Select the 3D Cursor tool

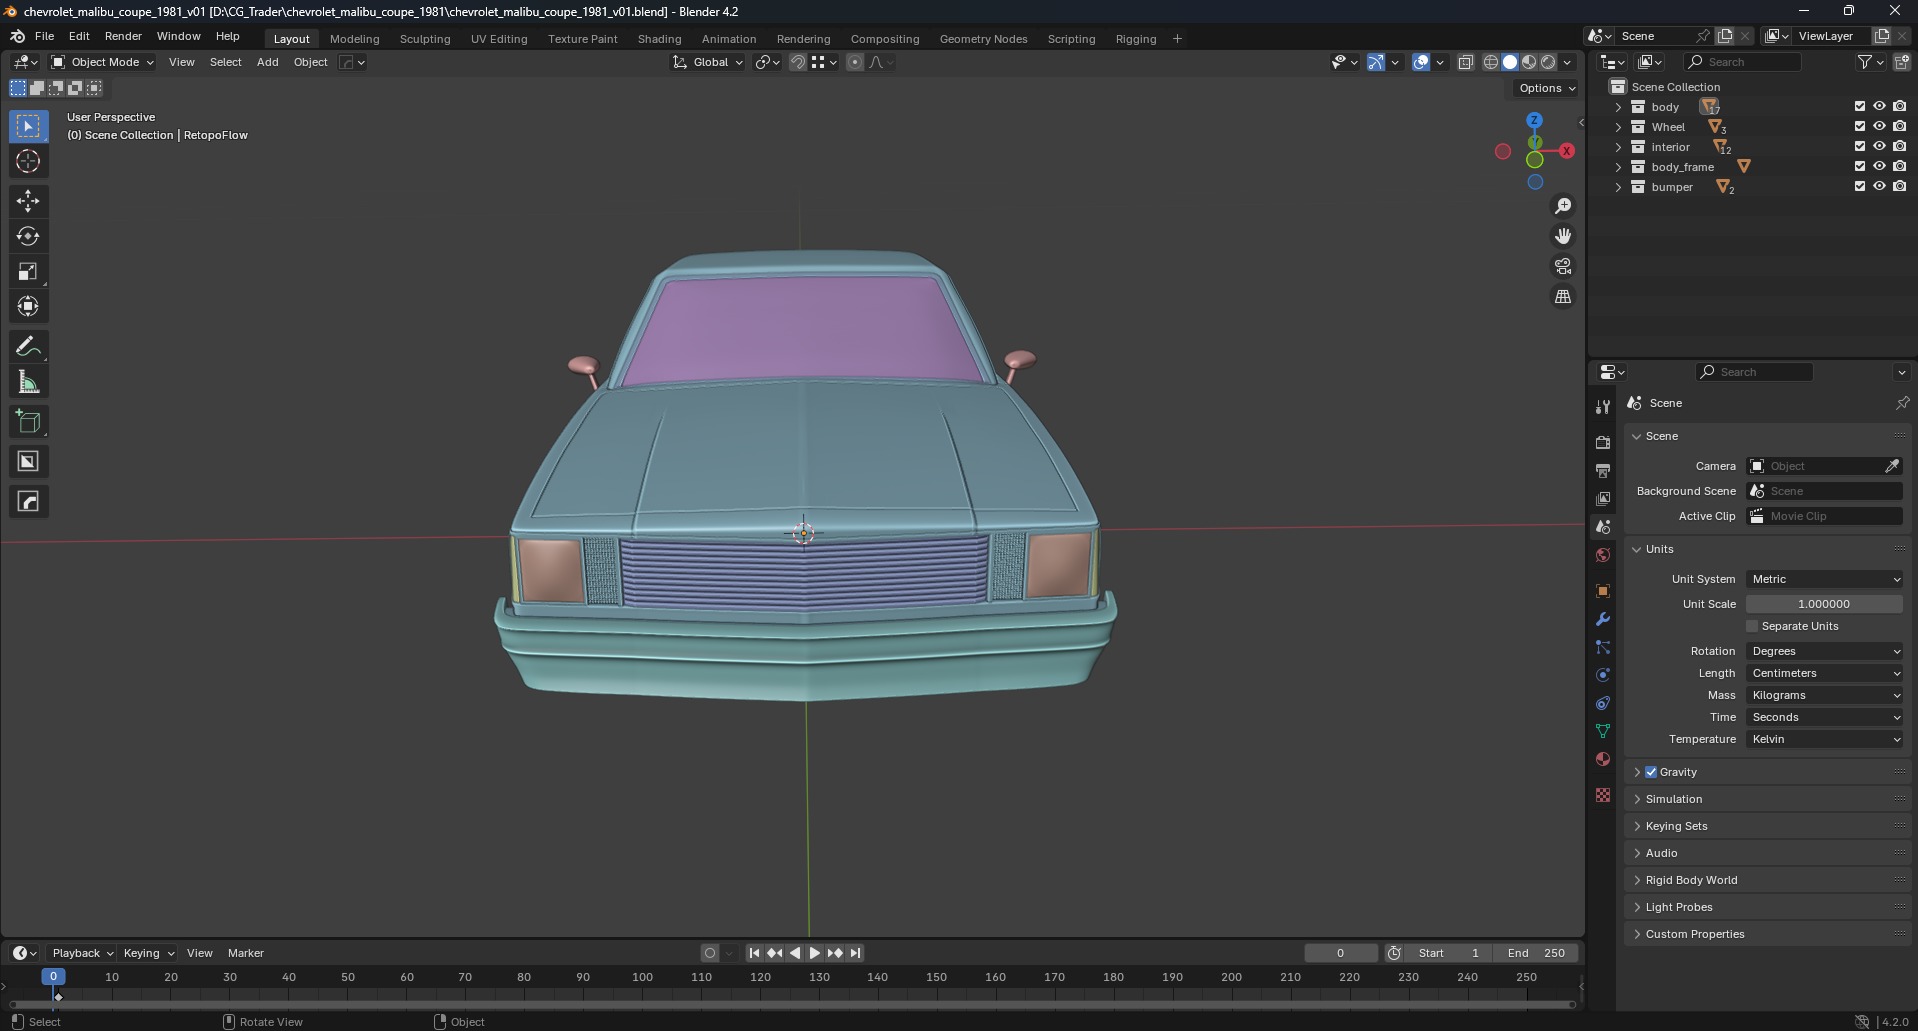point(28,161)
